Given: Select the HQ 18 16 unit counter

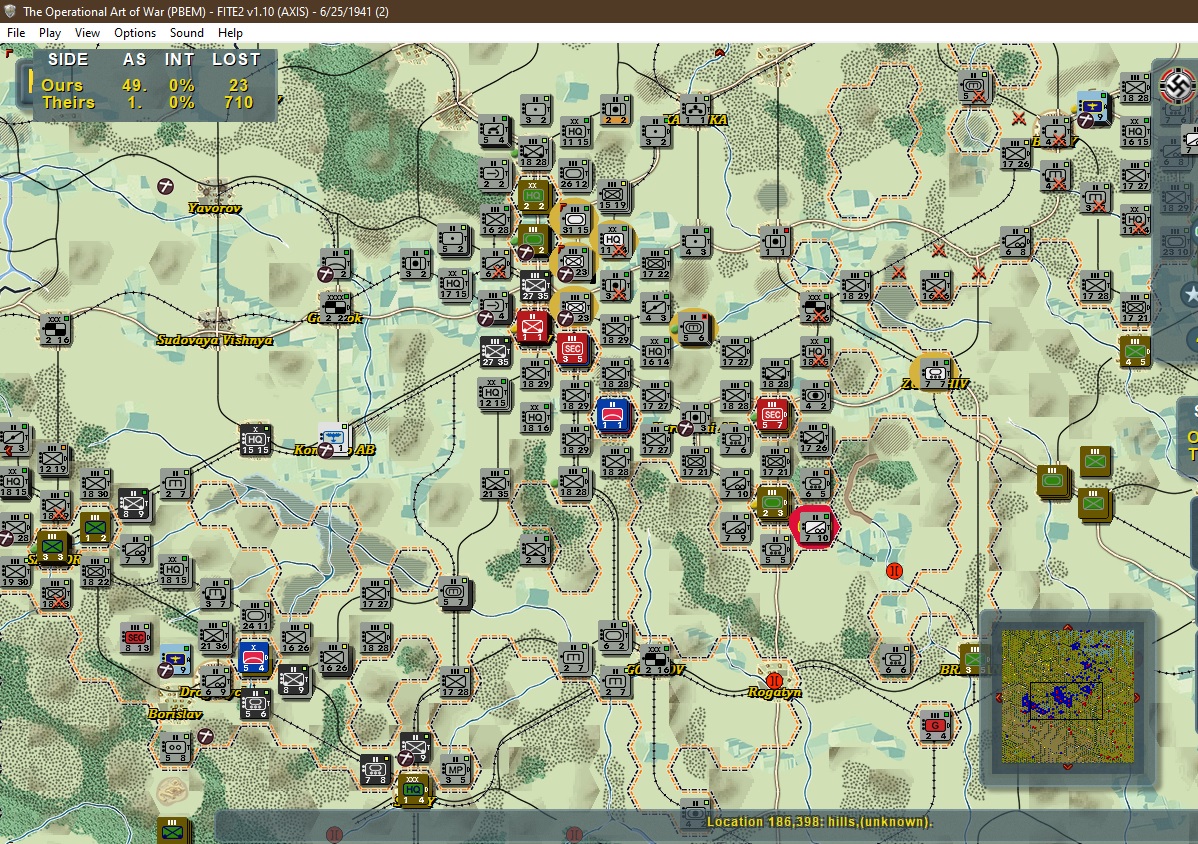Looking at the screenshot, I should click(x=535, y=419).
